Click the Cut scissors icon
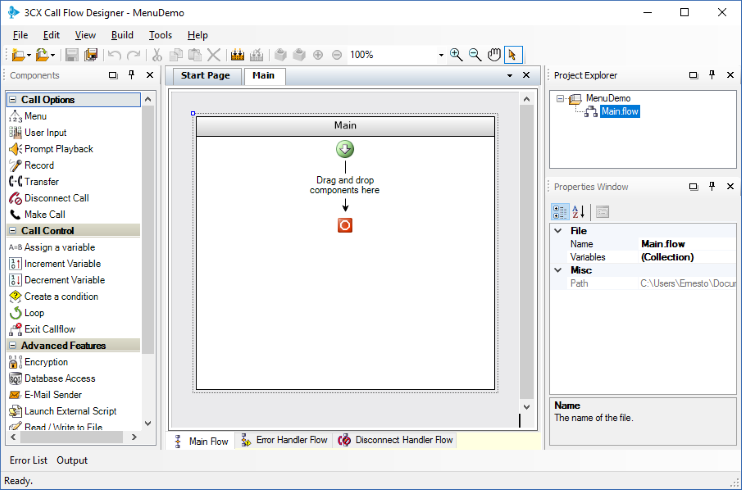Screen dimensions: 742x490 point(157,55)
